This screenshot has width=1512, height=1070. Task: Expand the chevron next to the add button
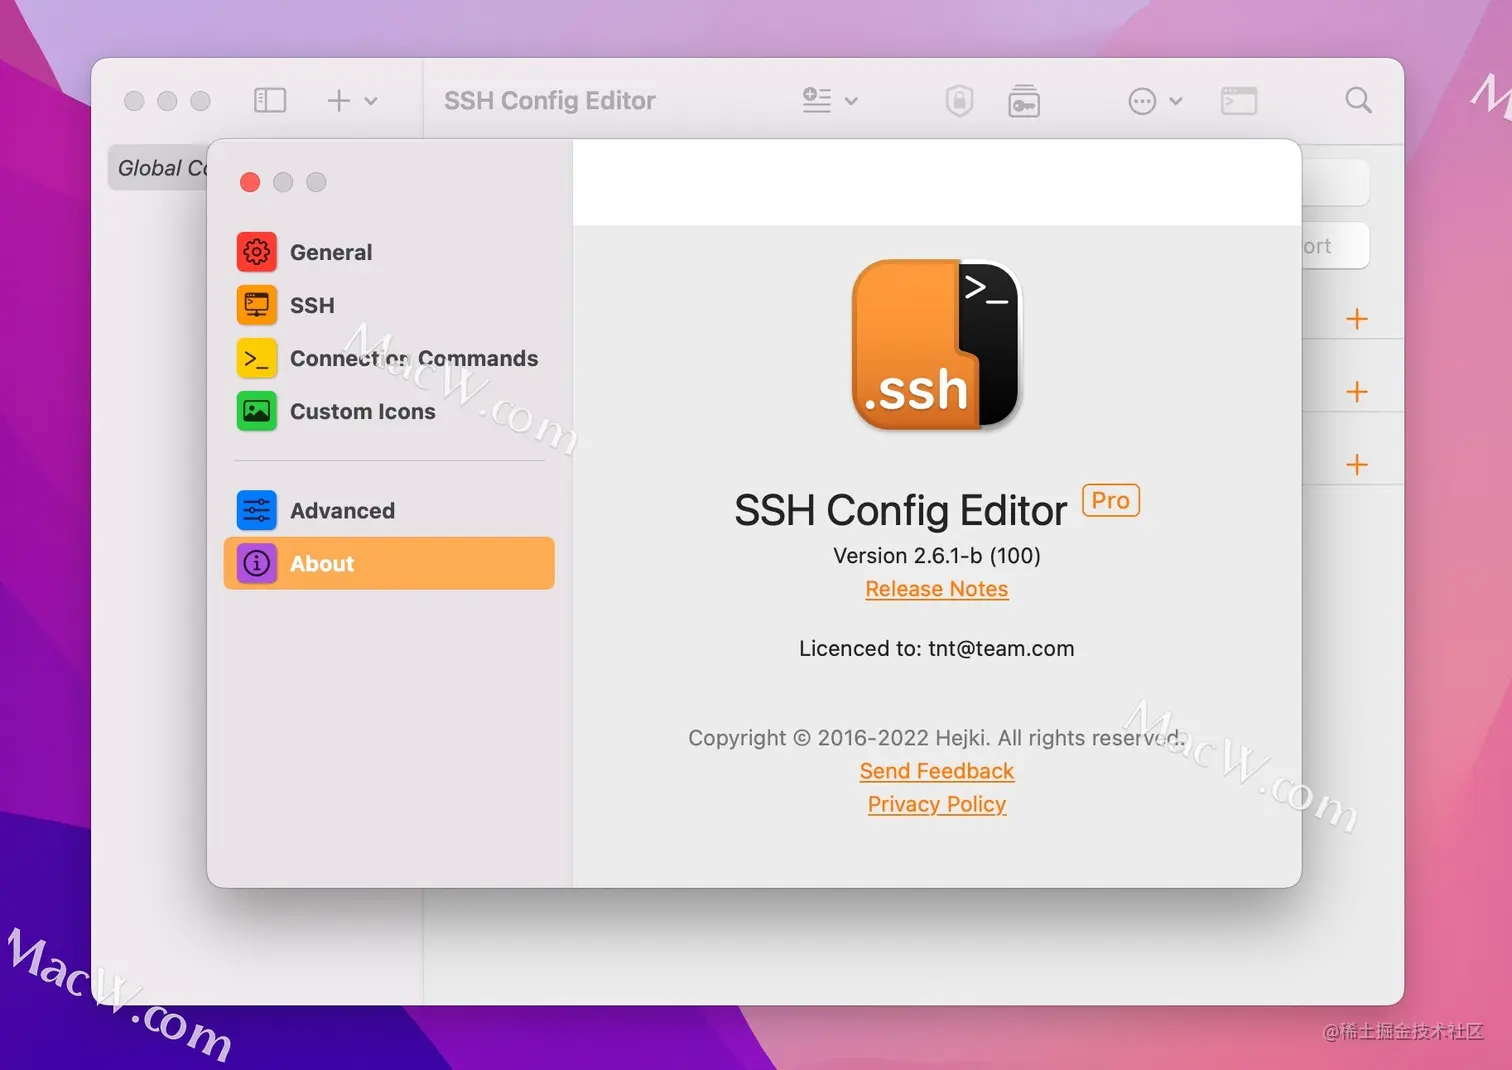click(x=371, y=101)
